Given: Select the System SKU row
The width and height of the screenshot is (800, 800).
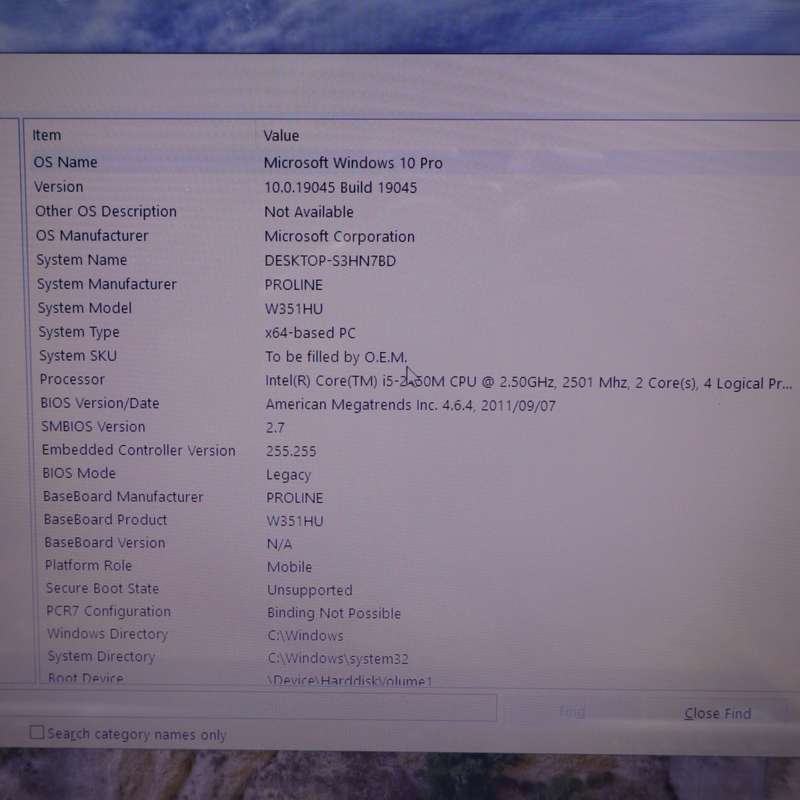Looking at the screenshot, I should [x=78, y=356].
